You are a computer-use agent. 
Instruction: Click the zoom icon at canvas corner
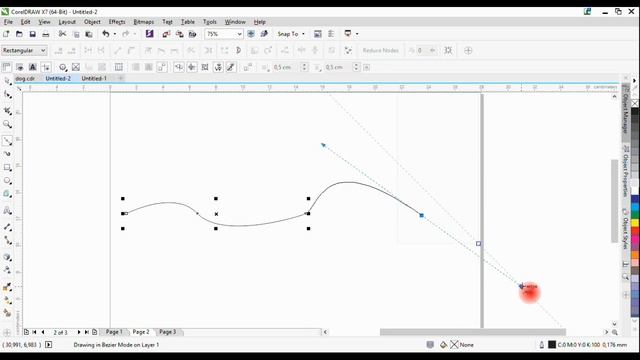click(x=615, y=332)
